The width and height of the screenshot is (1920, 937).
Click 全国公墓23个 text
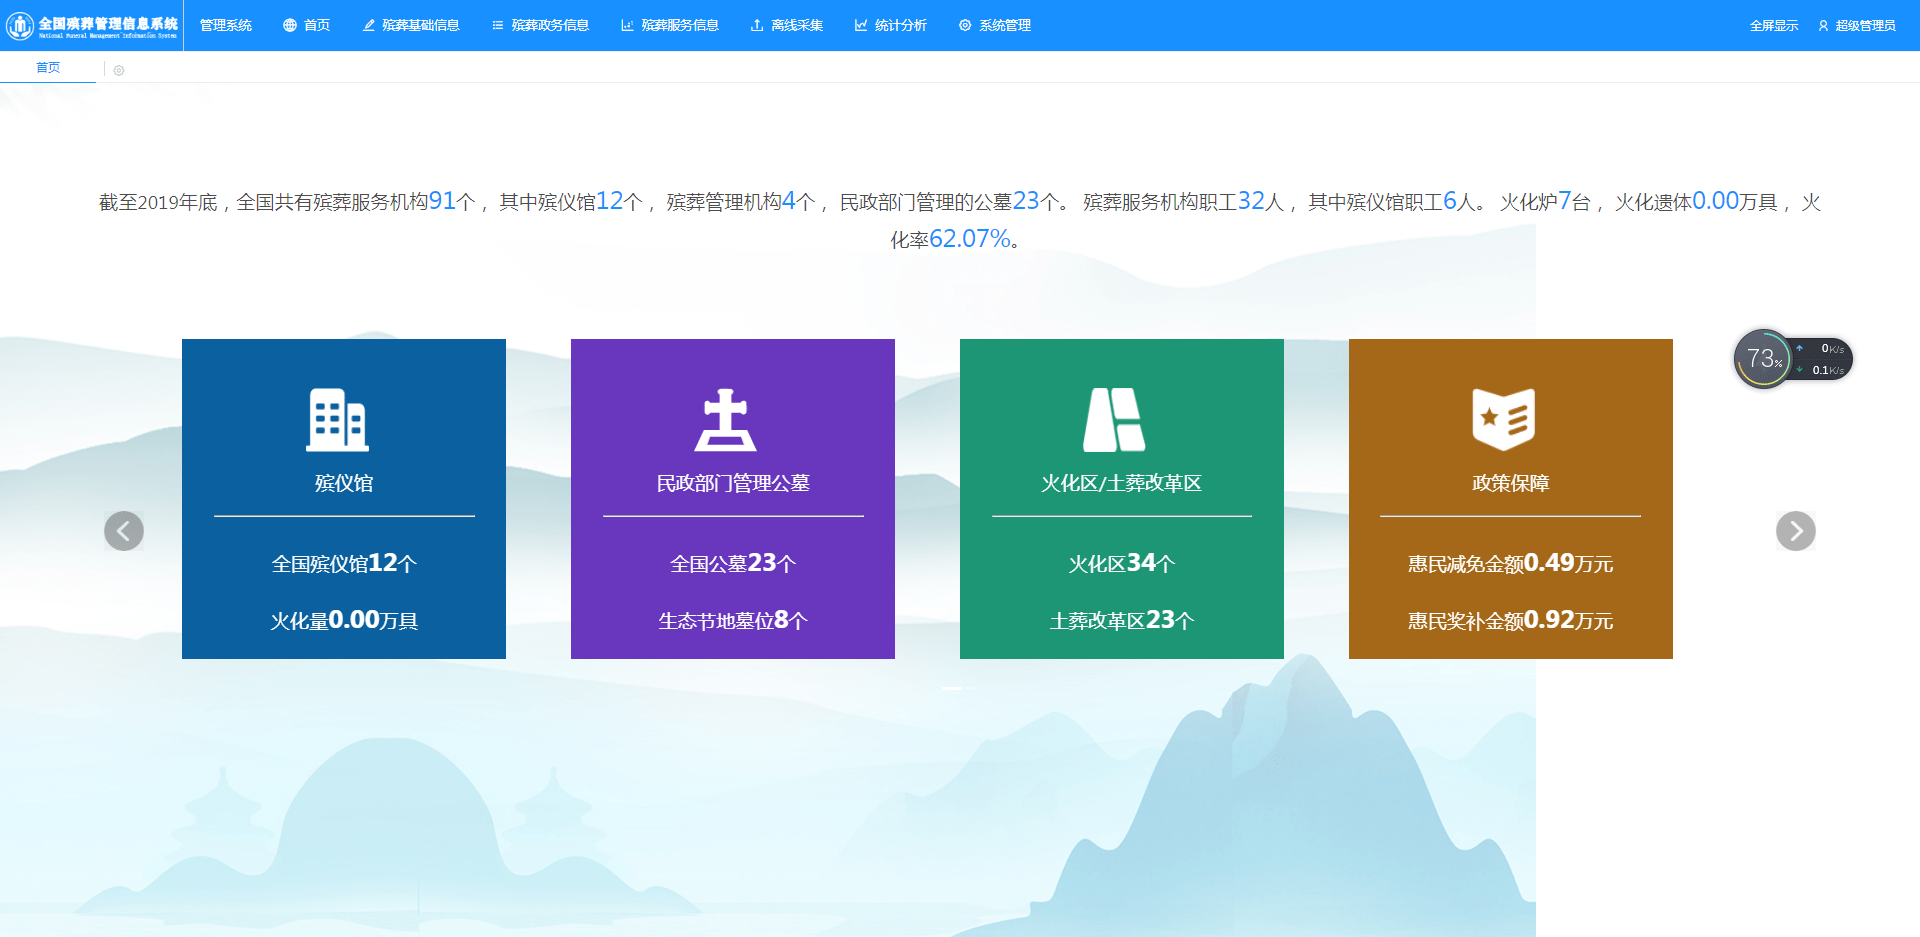click(x=733, y=563)
